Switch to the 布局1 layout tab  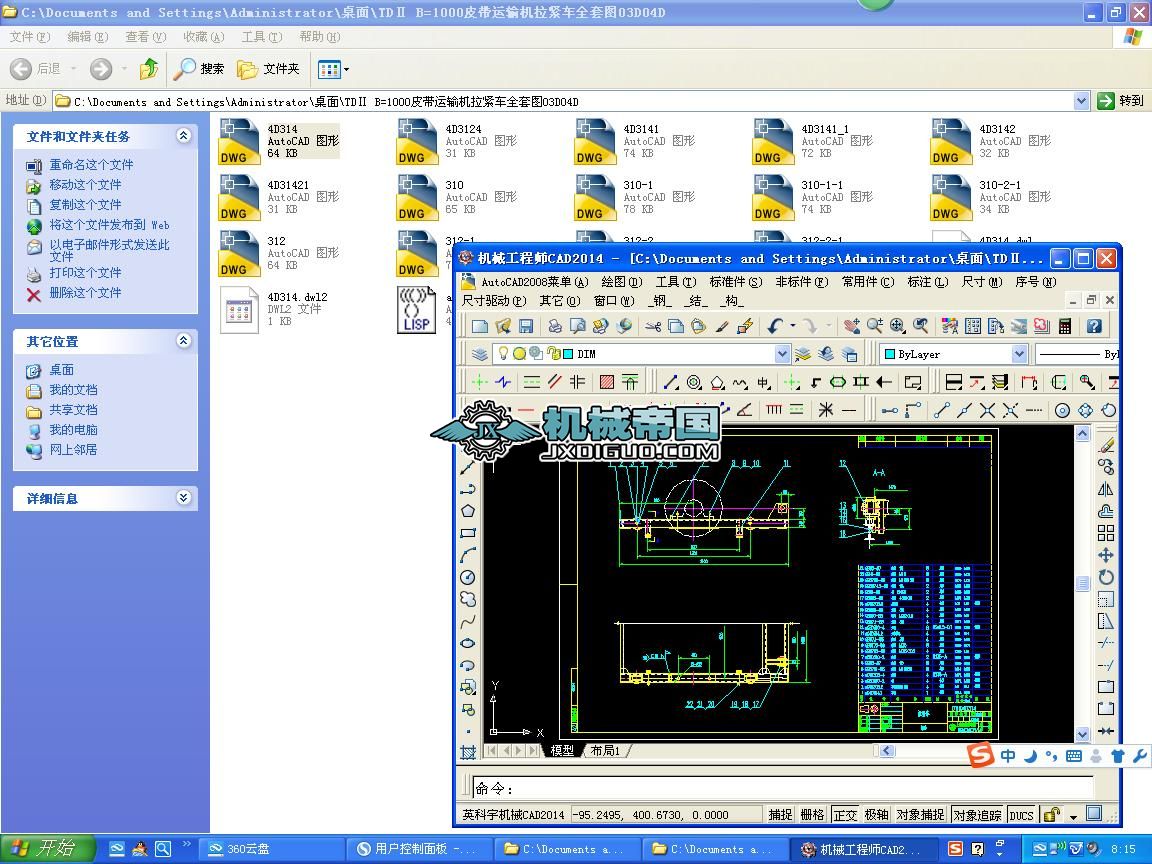click(x=604, y=750)
